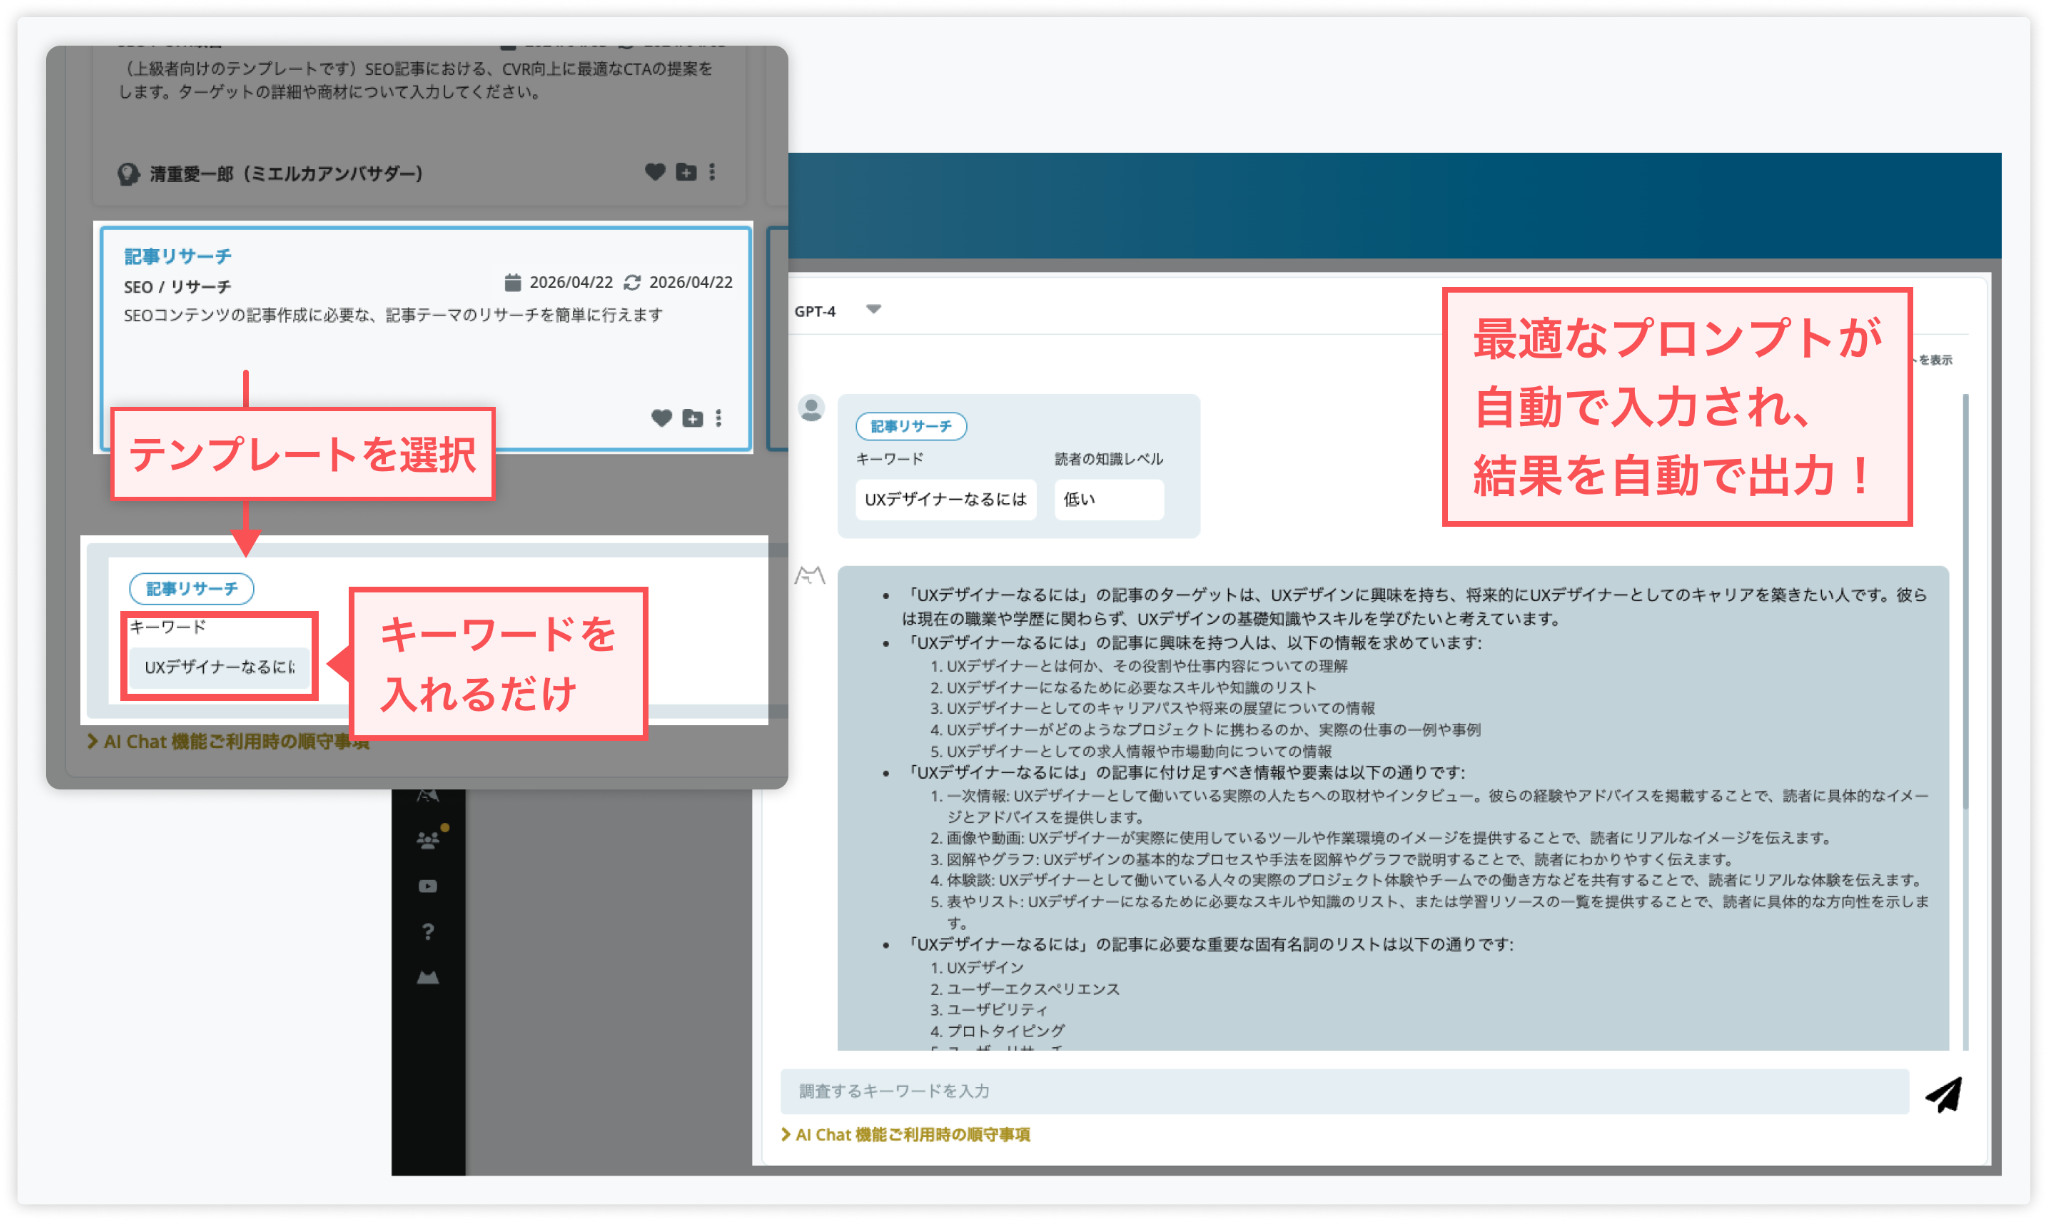Open the 読者の知識レベル field showing 低い
Screen dimensions: 2048x1222
[1108, 499]
